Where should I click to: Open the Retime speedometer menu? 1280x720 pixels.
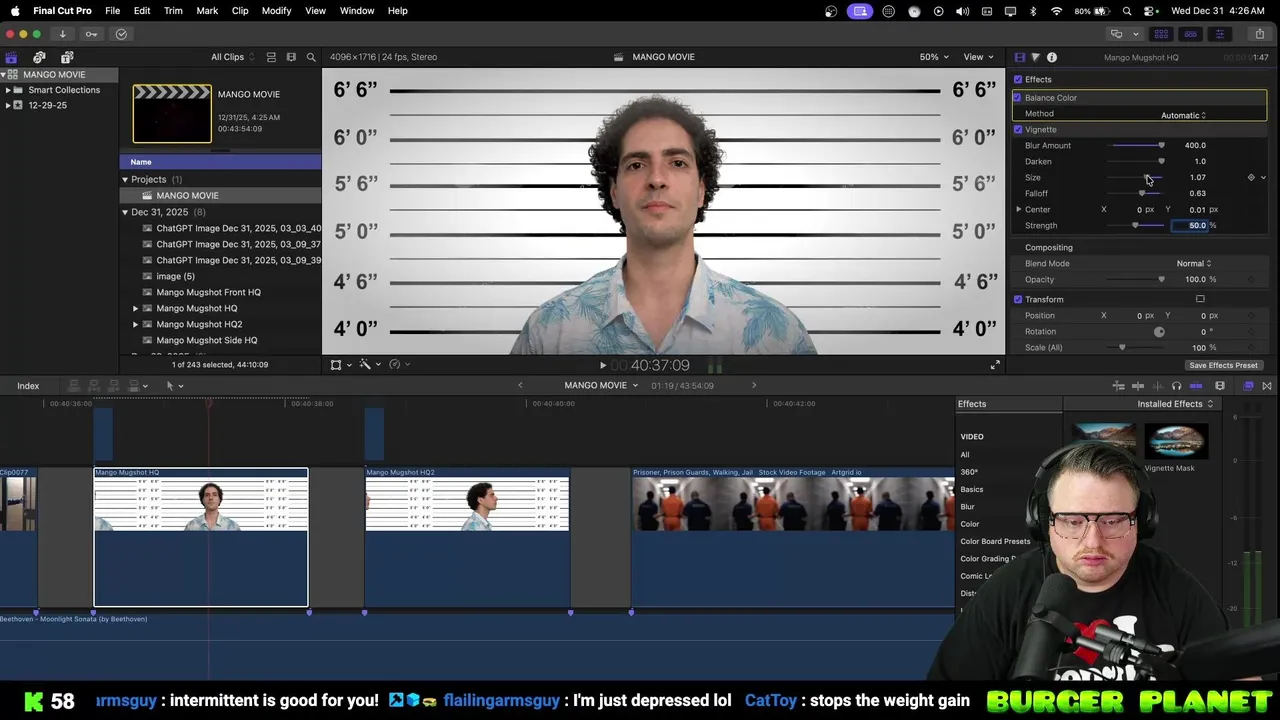[x=398, y=365]
